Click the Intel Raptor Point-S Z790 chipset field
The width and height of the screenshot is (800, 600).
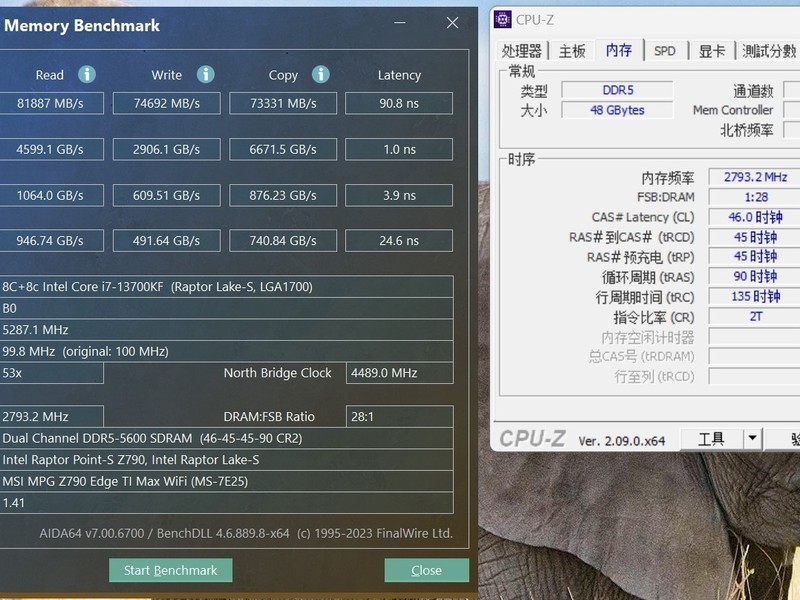pos(227,460)
